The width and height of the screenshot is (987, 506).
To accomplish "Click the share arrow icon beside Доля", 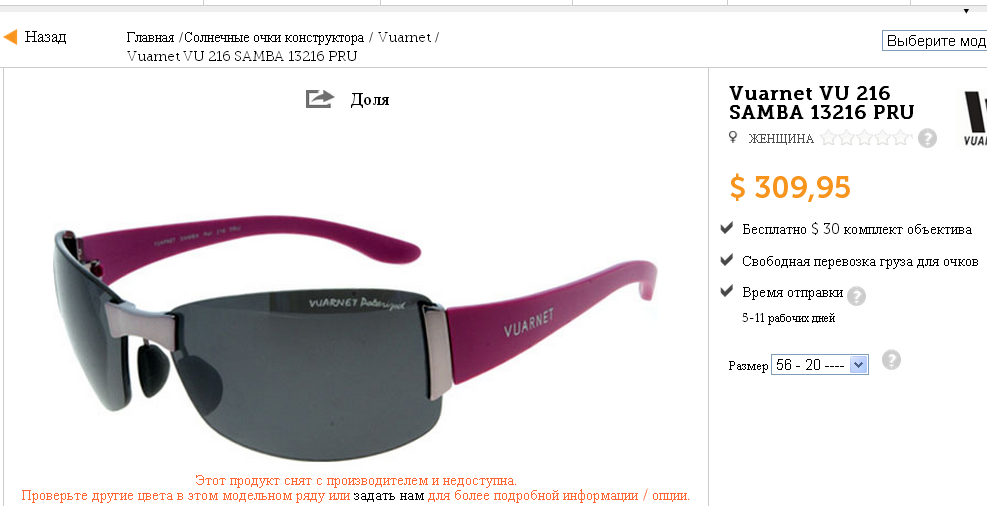I will pos(320,99).
